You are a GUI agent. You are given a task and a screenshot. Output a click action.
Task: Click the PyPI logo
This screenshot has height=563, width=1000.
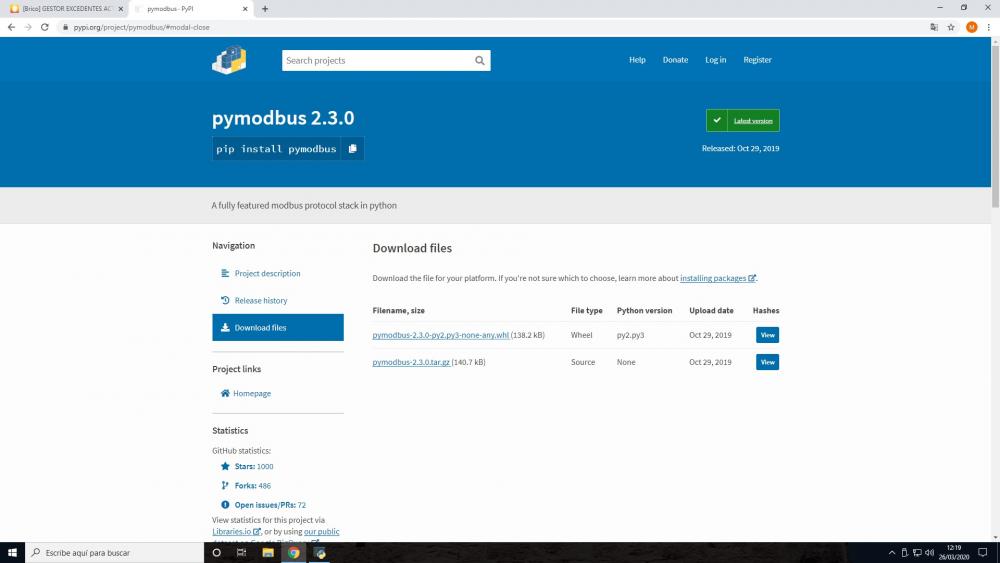[229, 60]
